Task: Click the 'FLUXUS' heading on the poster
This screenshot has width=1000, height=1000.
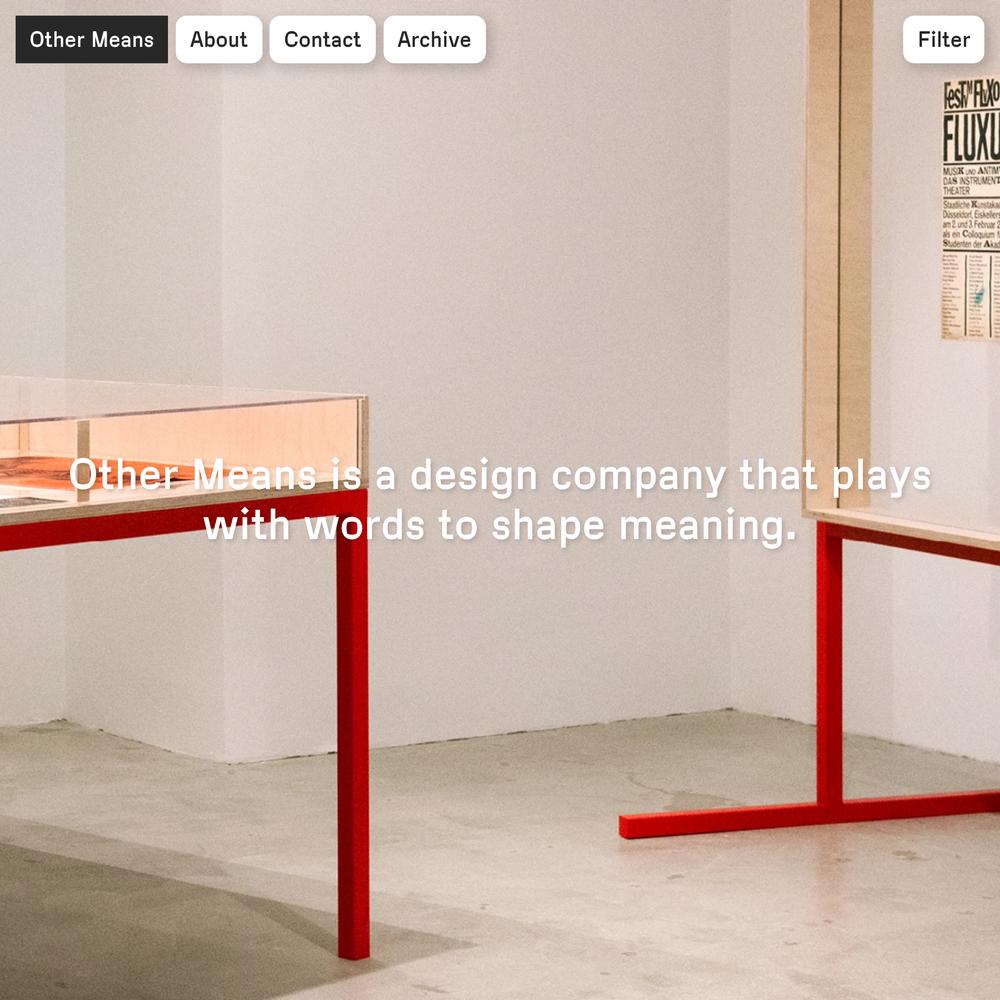Action: click(971, 137)
